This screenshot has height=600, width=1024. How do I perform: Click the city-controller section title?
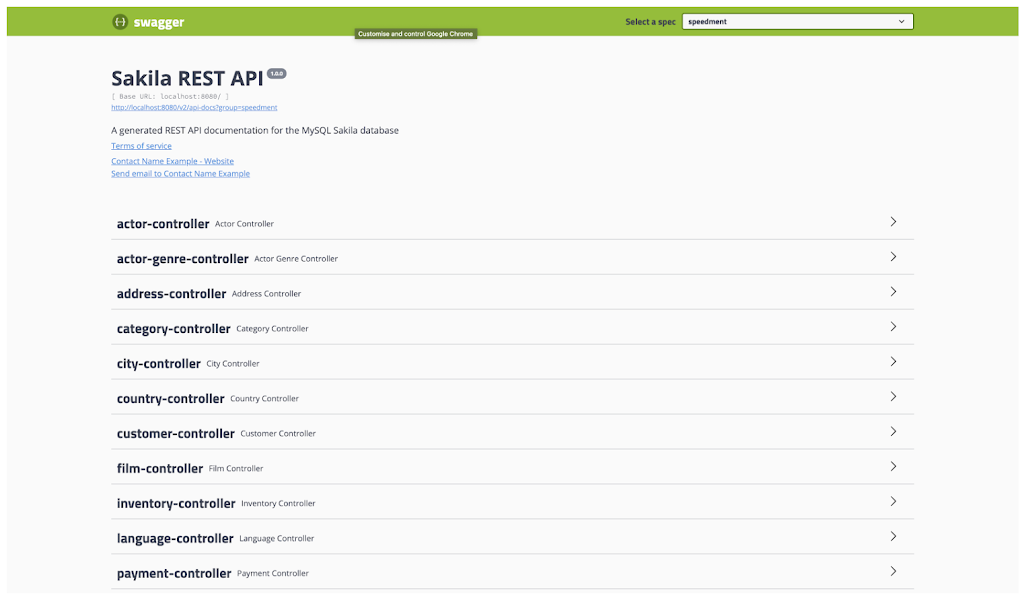click(159, 364)
